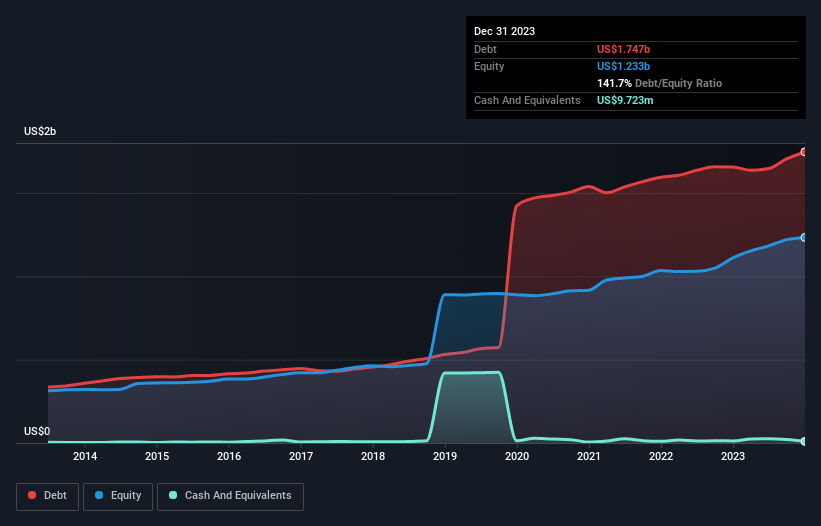Image resolution: width=821 pixels, height=526 pixels.
Task: Click the 2018 x-axis label
Action: [x=373, y=456]
